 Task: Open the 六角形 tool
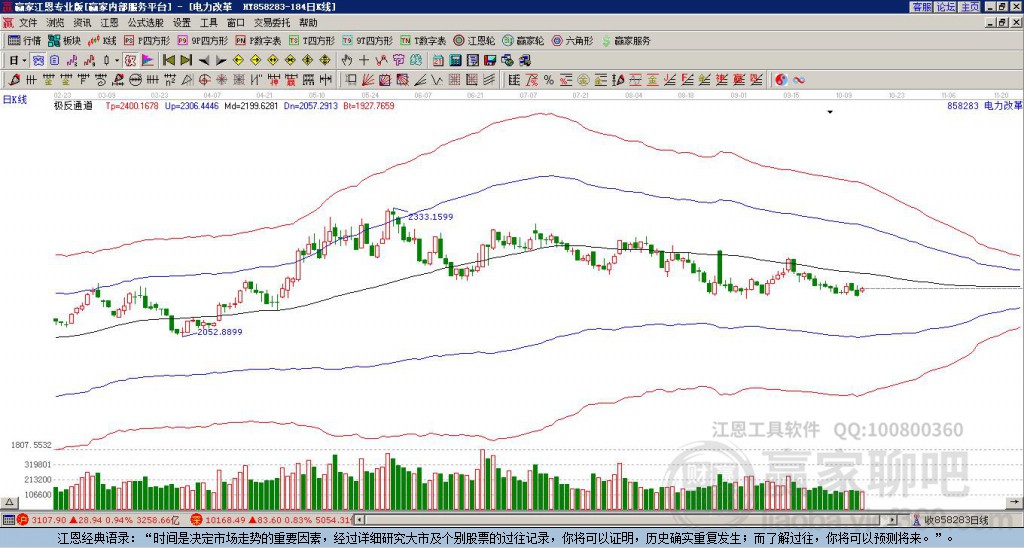(x=572, y=40)
